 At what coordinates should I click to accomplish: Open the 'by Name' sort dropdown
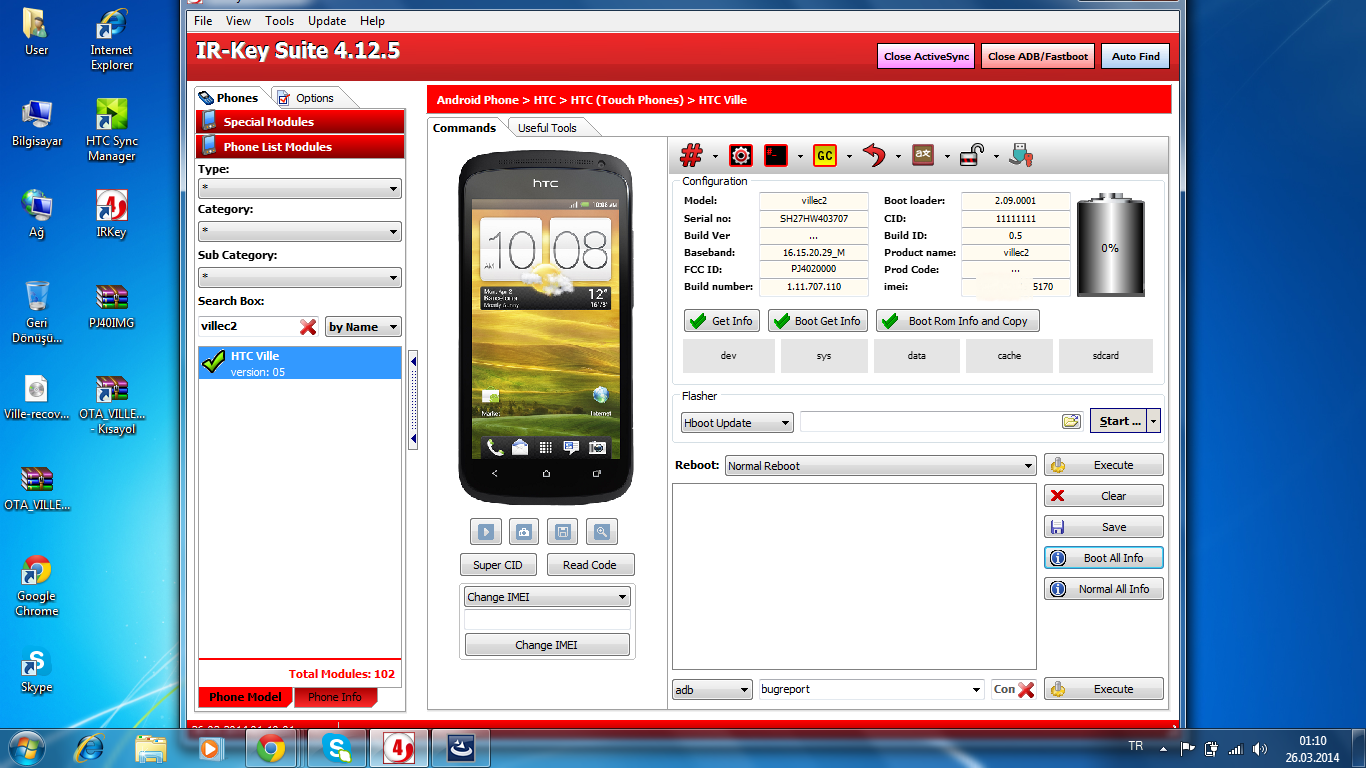click(x=364, y=327)
